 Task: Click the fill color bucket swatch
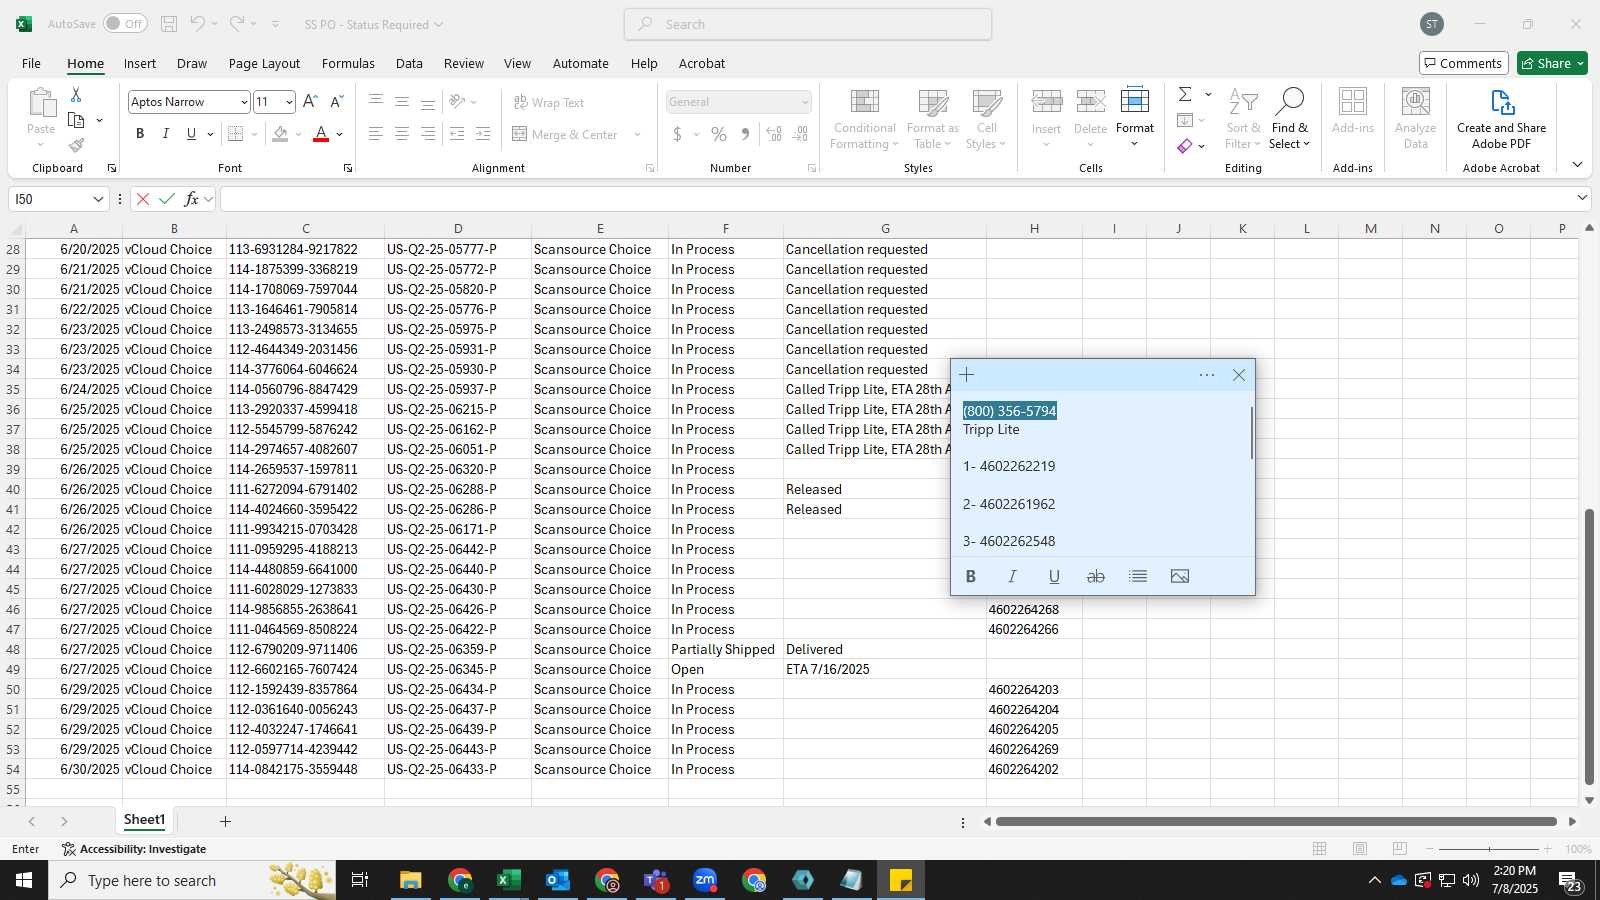click(280, 134)
